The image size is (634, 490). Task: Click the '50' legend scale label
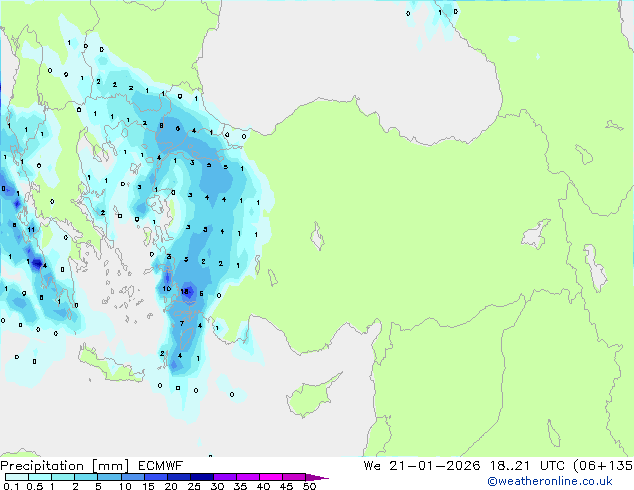309,486
